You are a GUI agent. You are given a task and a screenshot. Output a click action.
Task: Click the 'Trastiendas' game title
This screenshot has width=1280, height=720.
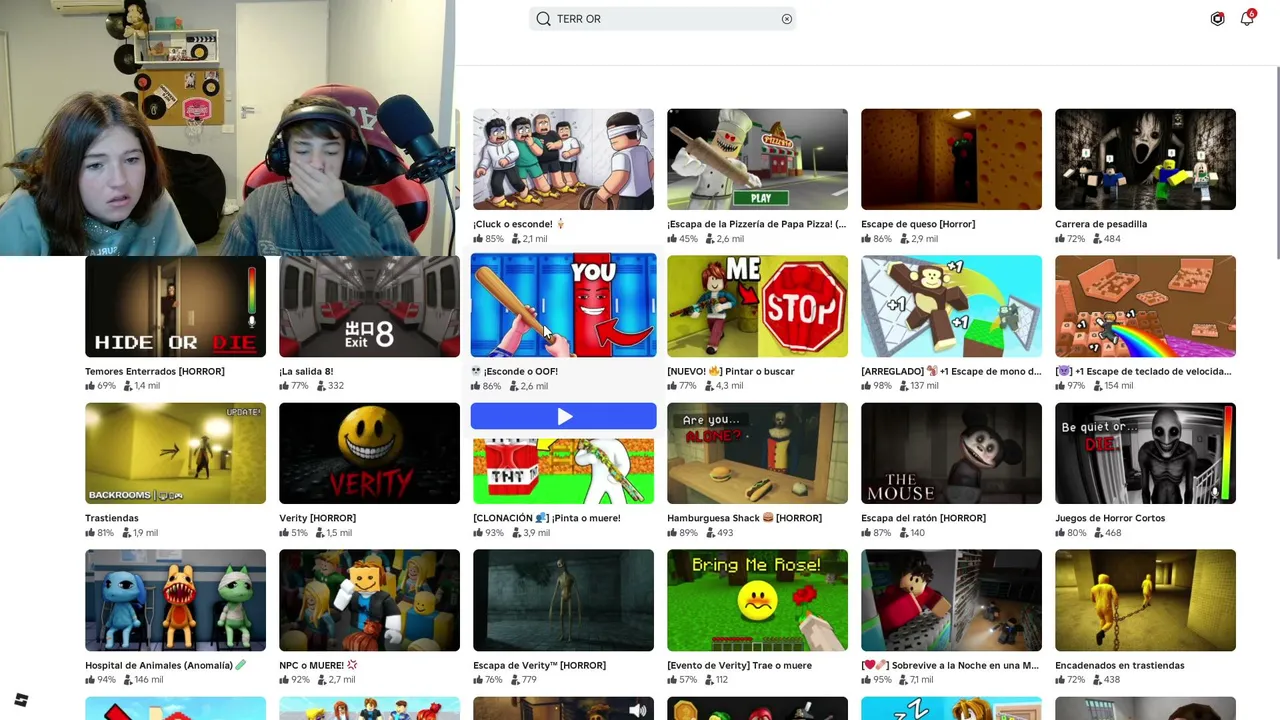(112, 518)
